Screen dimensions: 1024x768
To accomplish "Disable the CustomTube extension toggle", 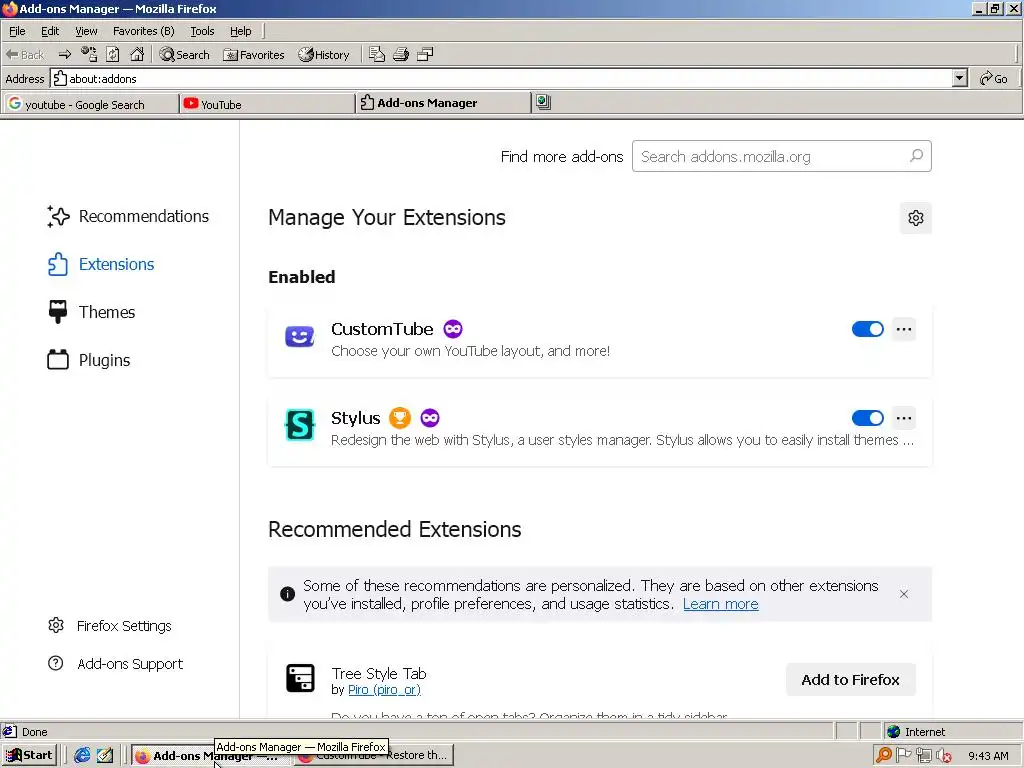I will 867,328.
